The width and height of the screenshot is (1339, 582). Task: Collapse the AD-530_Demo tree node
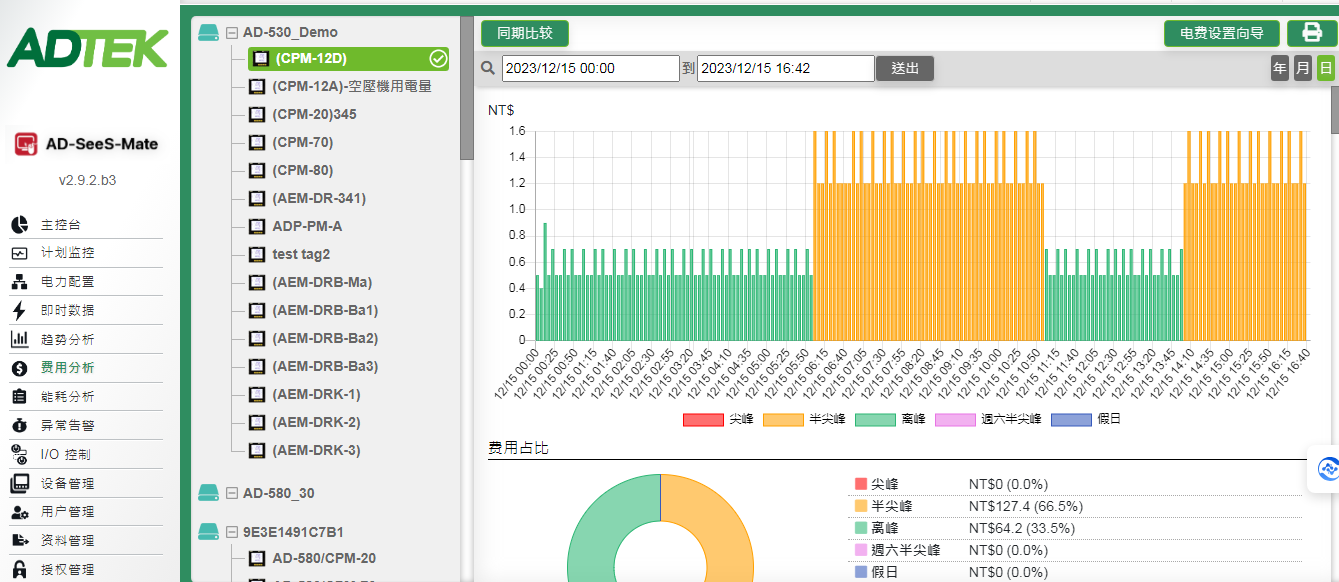[x=232, y=33]
